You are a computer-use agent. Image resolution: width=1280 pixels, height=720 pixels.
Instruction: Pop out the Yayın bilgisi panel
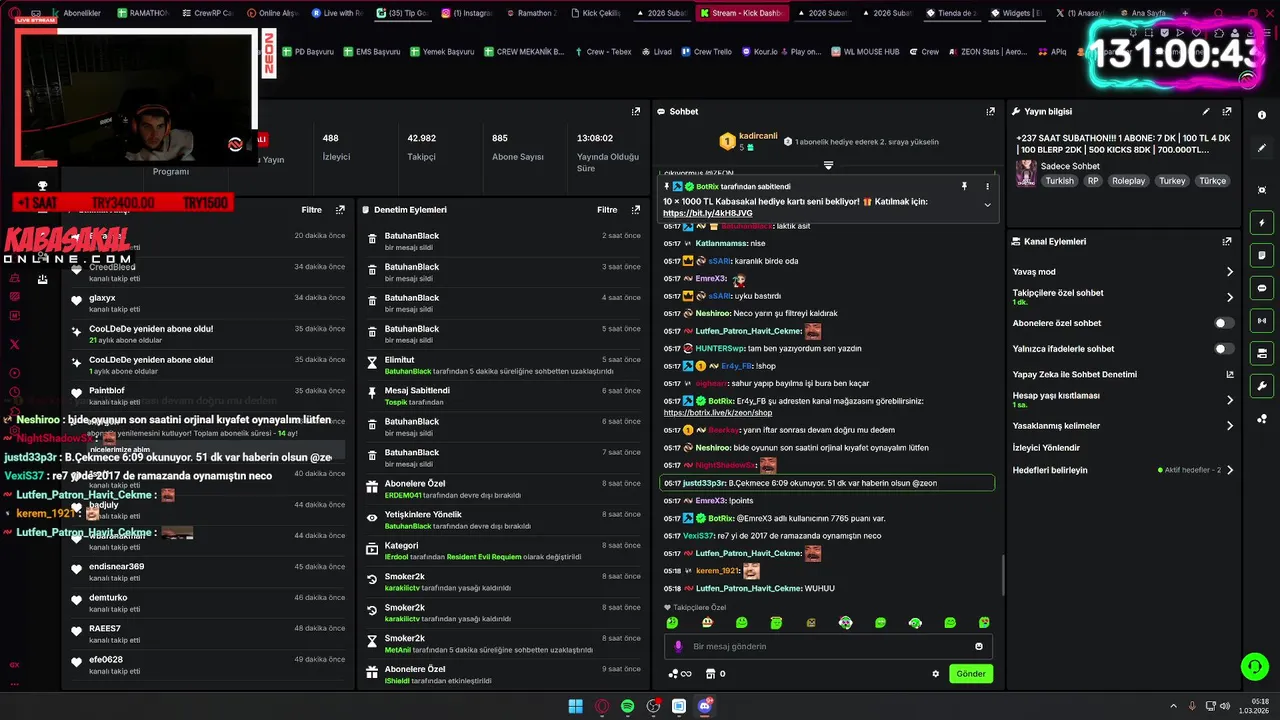point(1227,112)
